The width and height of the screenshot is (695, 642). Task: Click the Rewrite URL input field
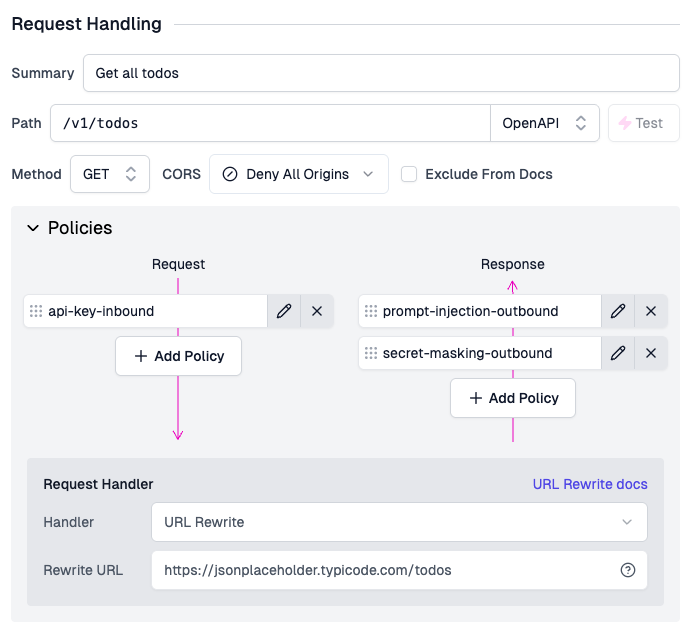point(399,570)
